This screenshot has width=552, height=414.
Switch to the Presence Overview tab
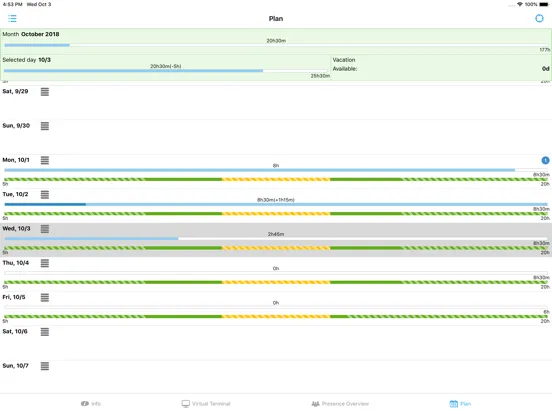(340, 403)
